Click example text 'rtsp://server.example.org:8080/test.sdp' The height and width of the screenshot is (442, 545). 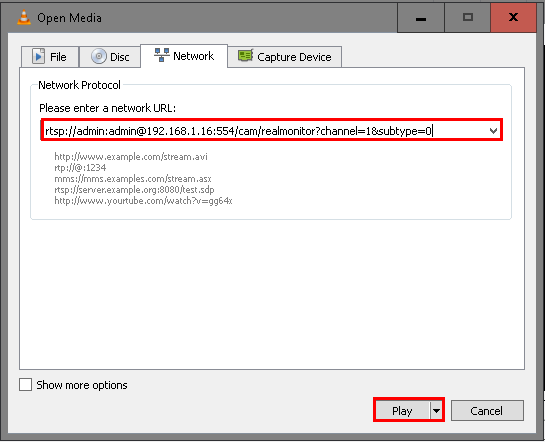point(134,190)
